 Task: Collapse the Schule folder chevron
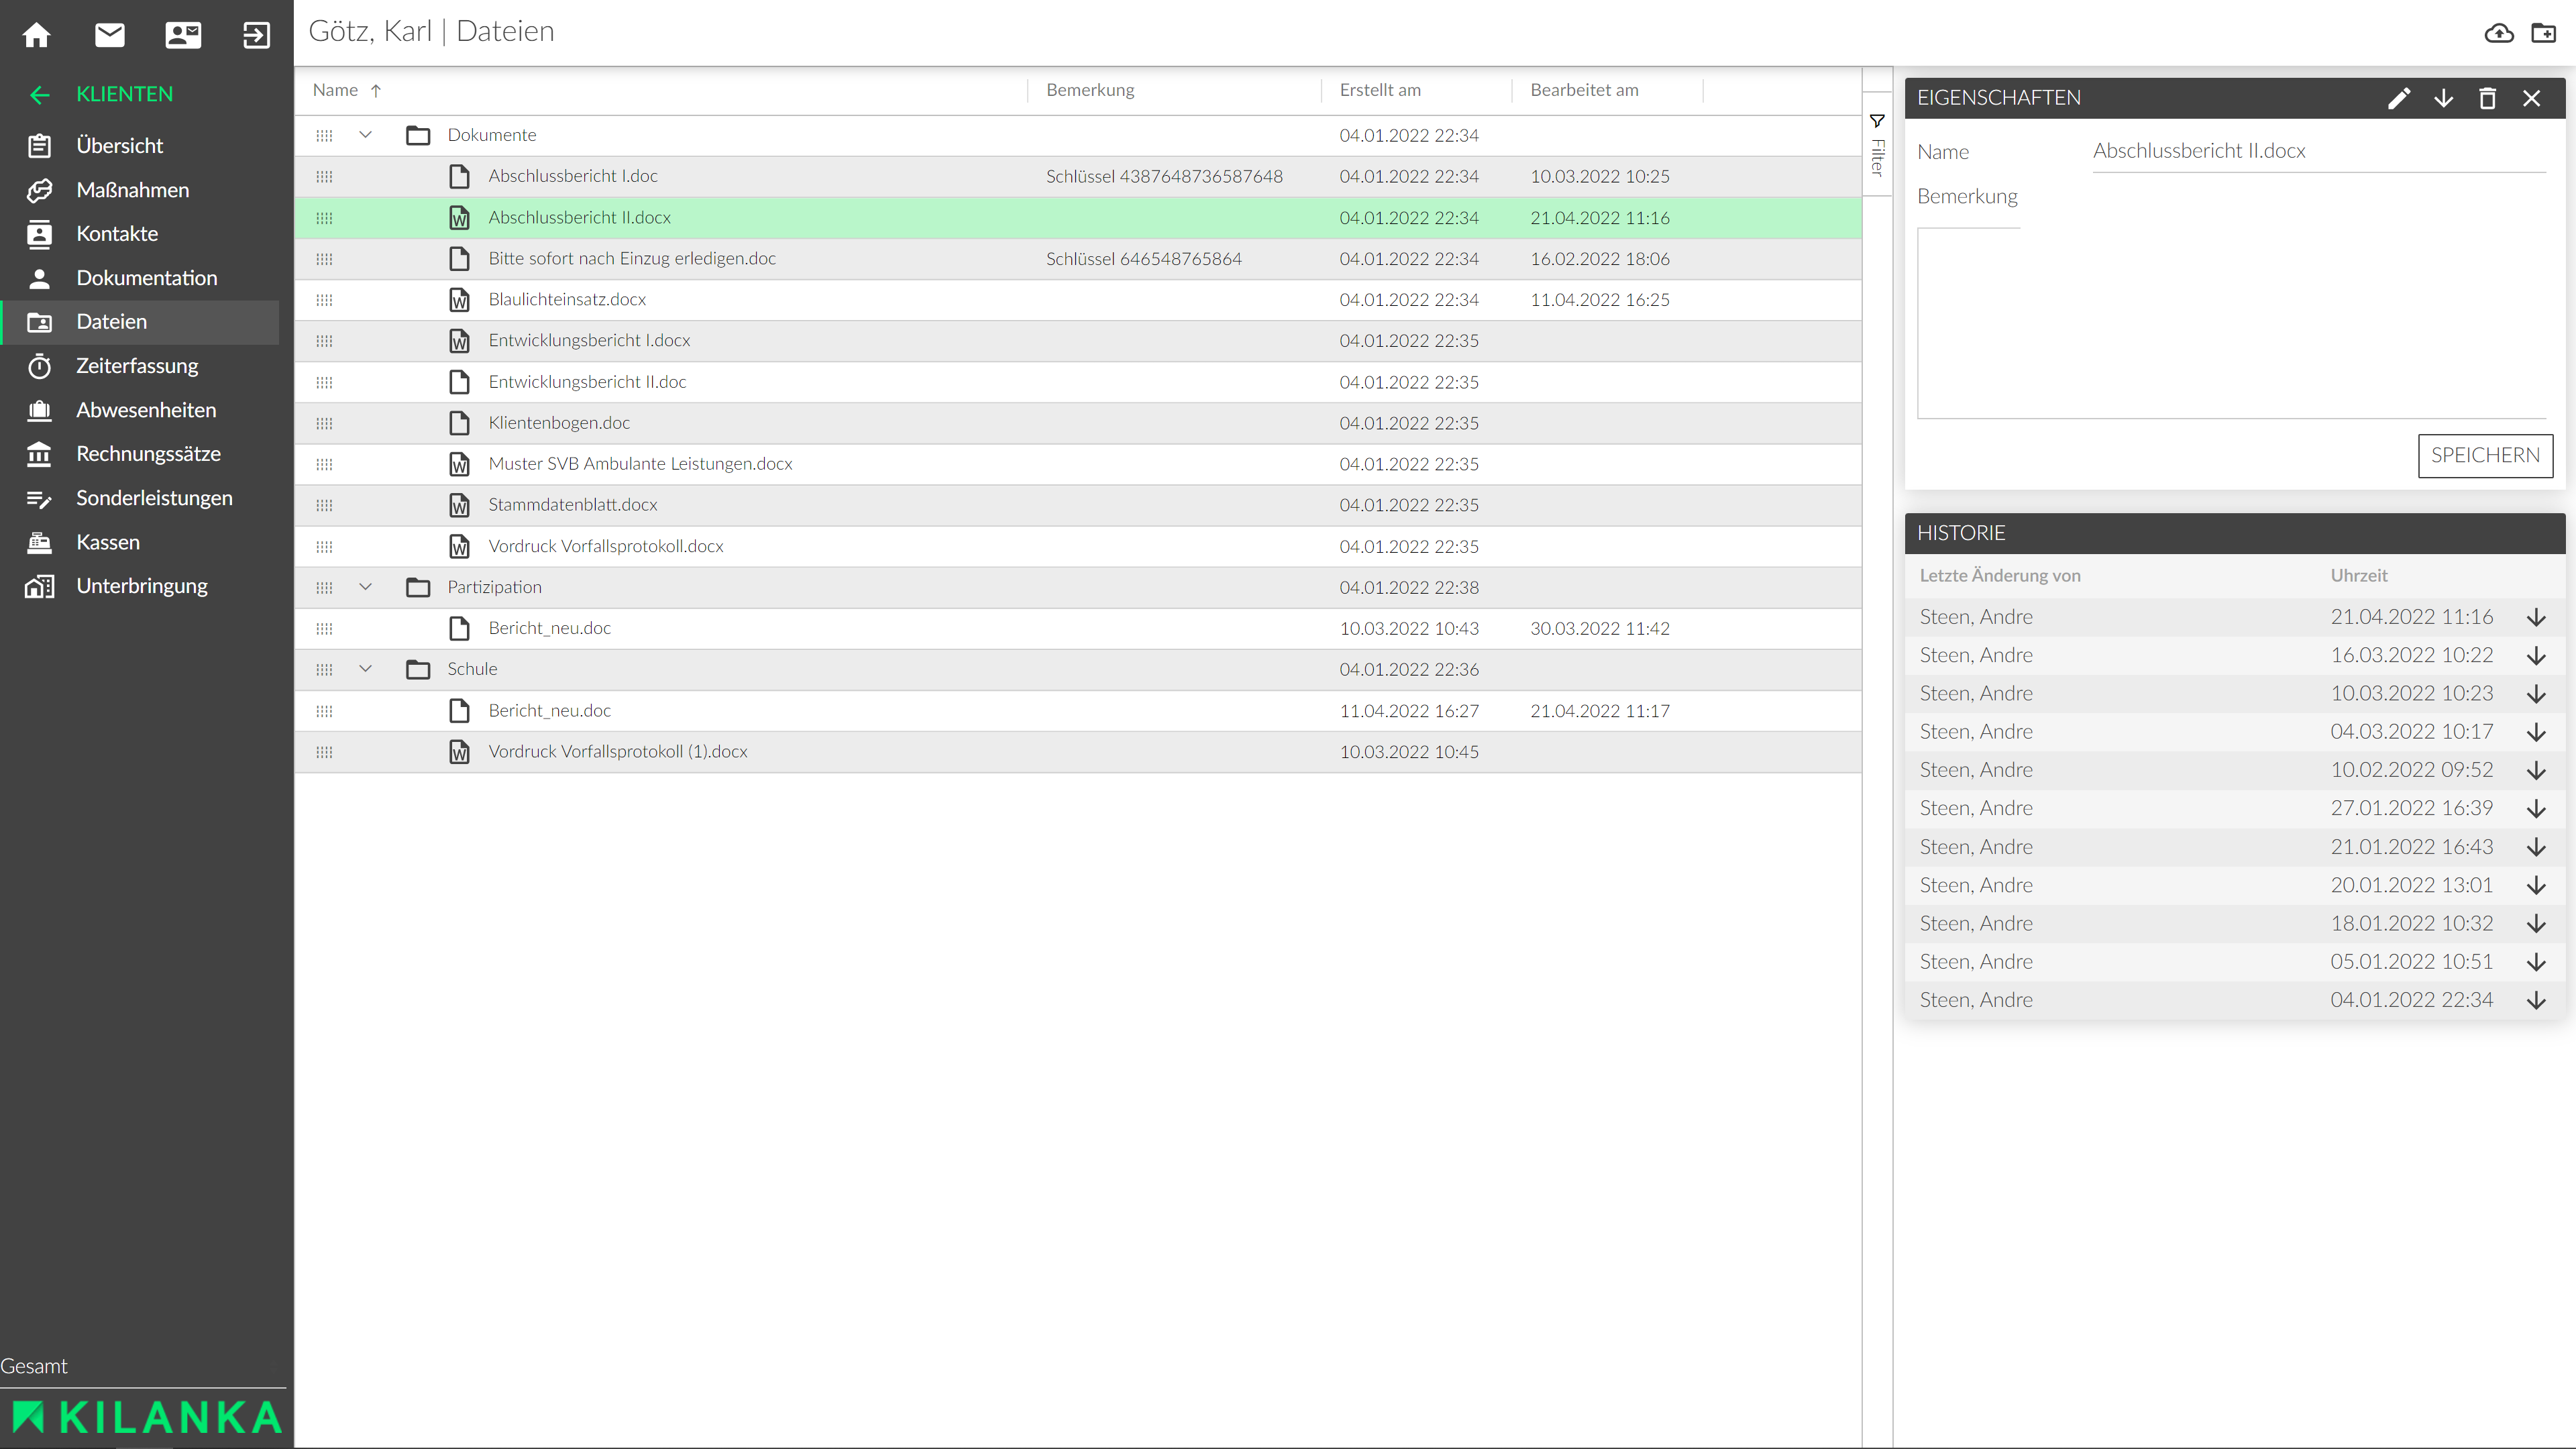point(365,669)
